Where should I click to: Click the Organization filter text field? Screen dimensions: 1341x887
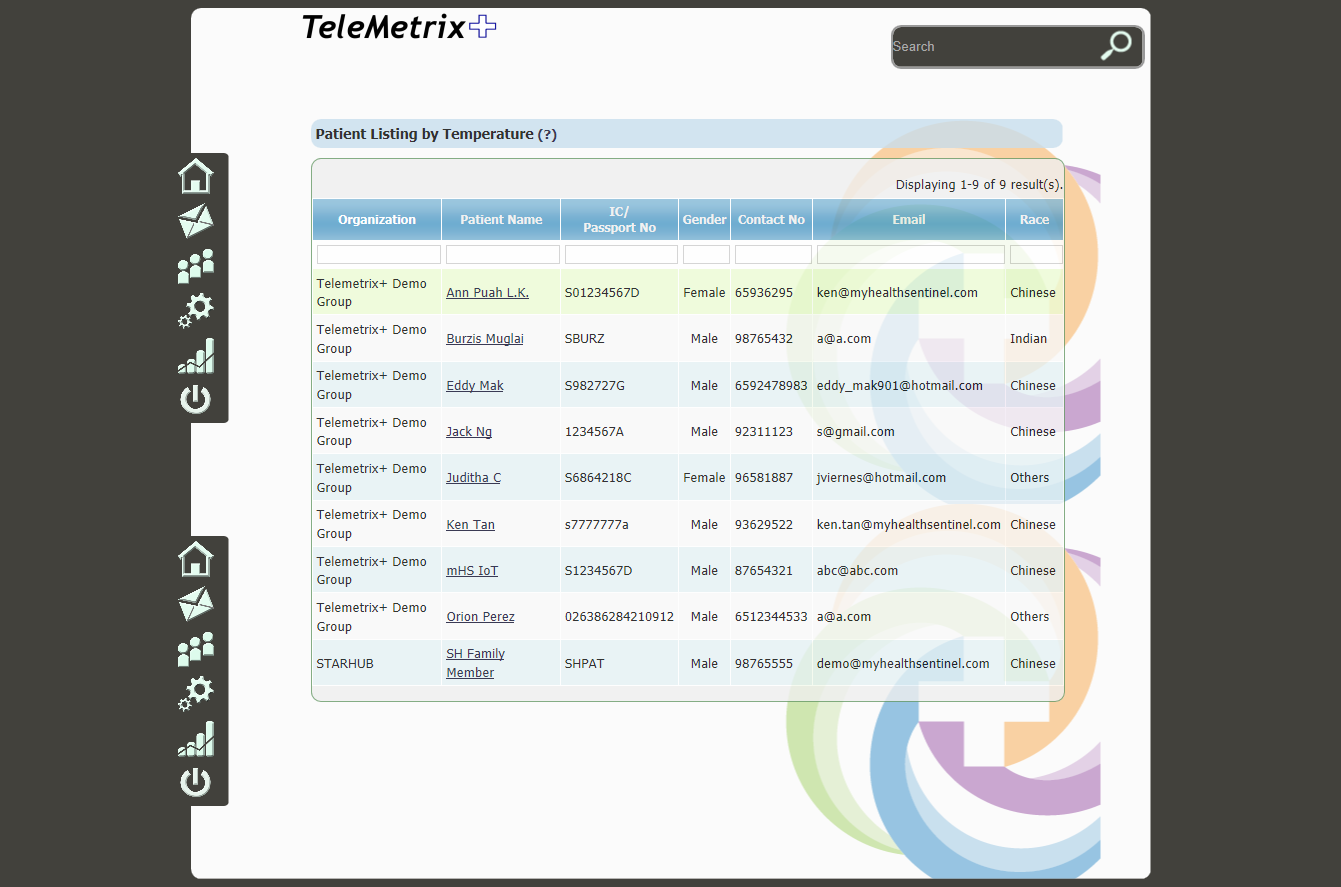[378, 255]
